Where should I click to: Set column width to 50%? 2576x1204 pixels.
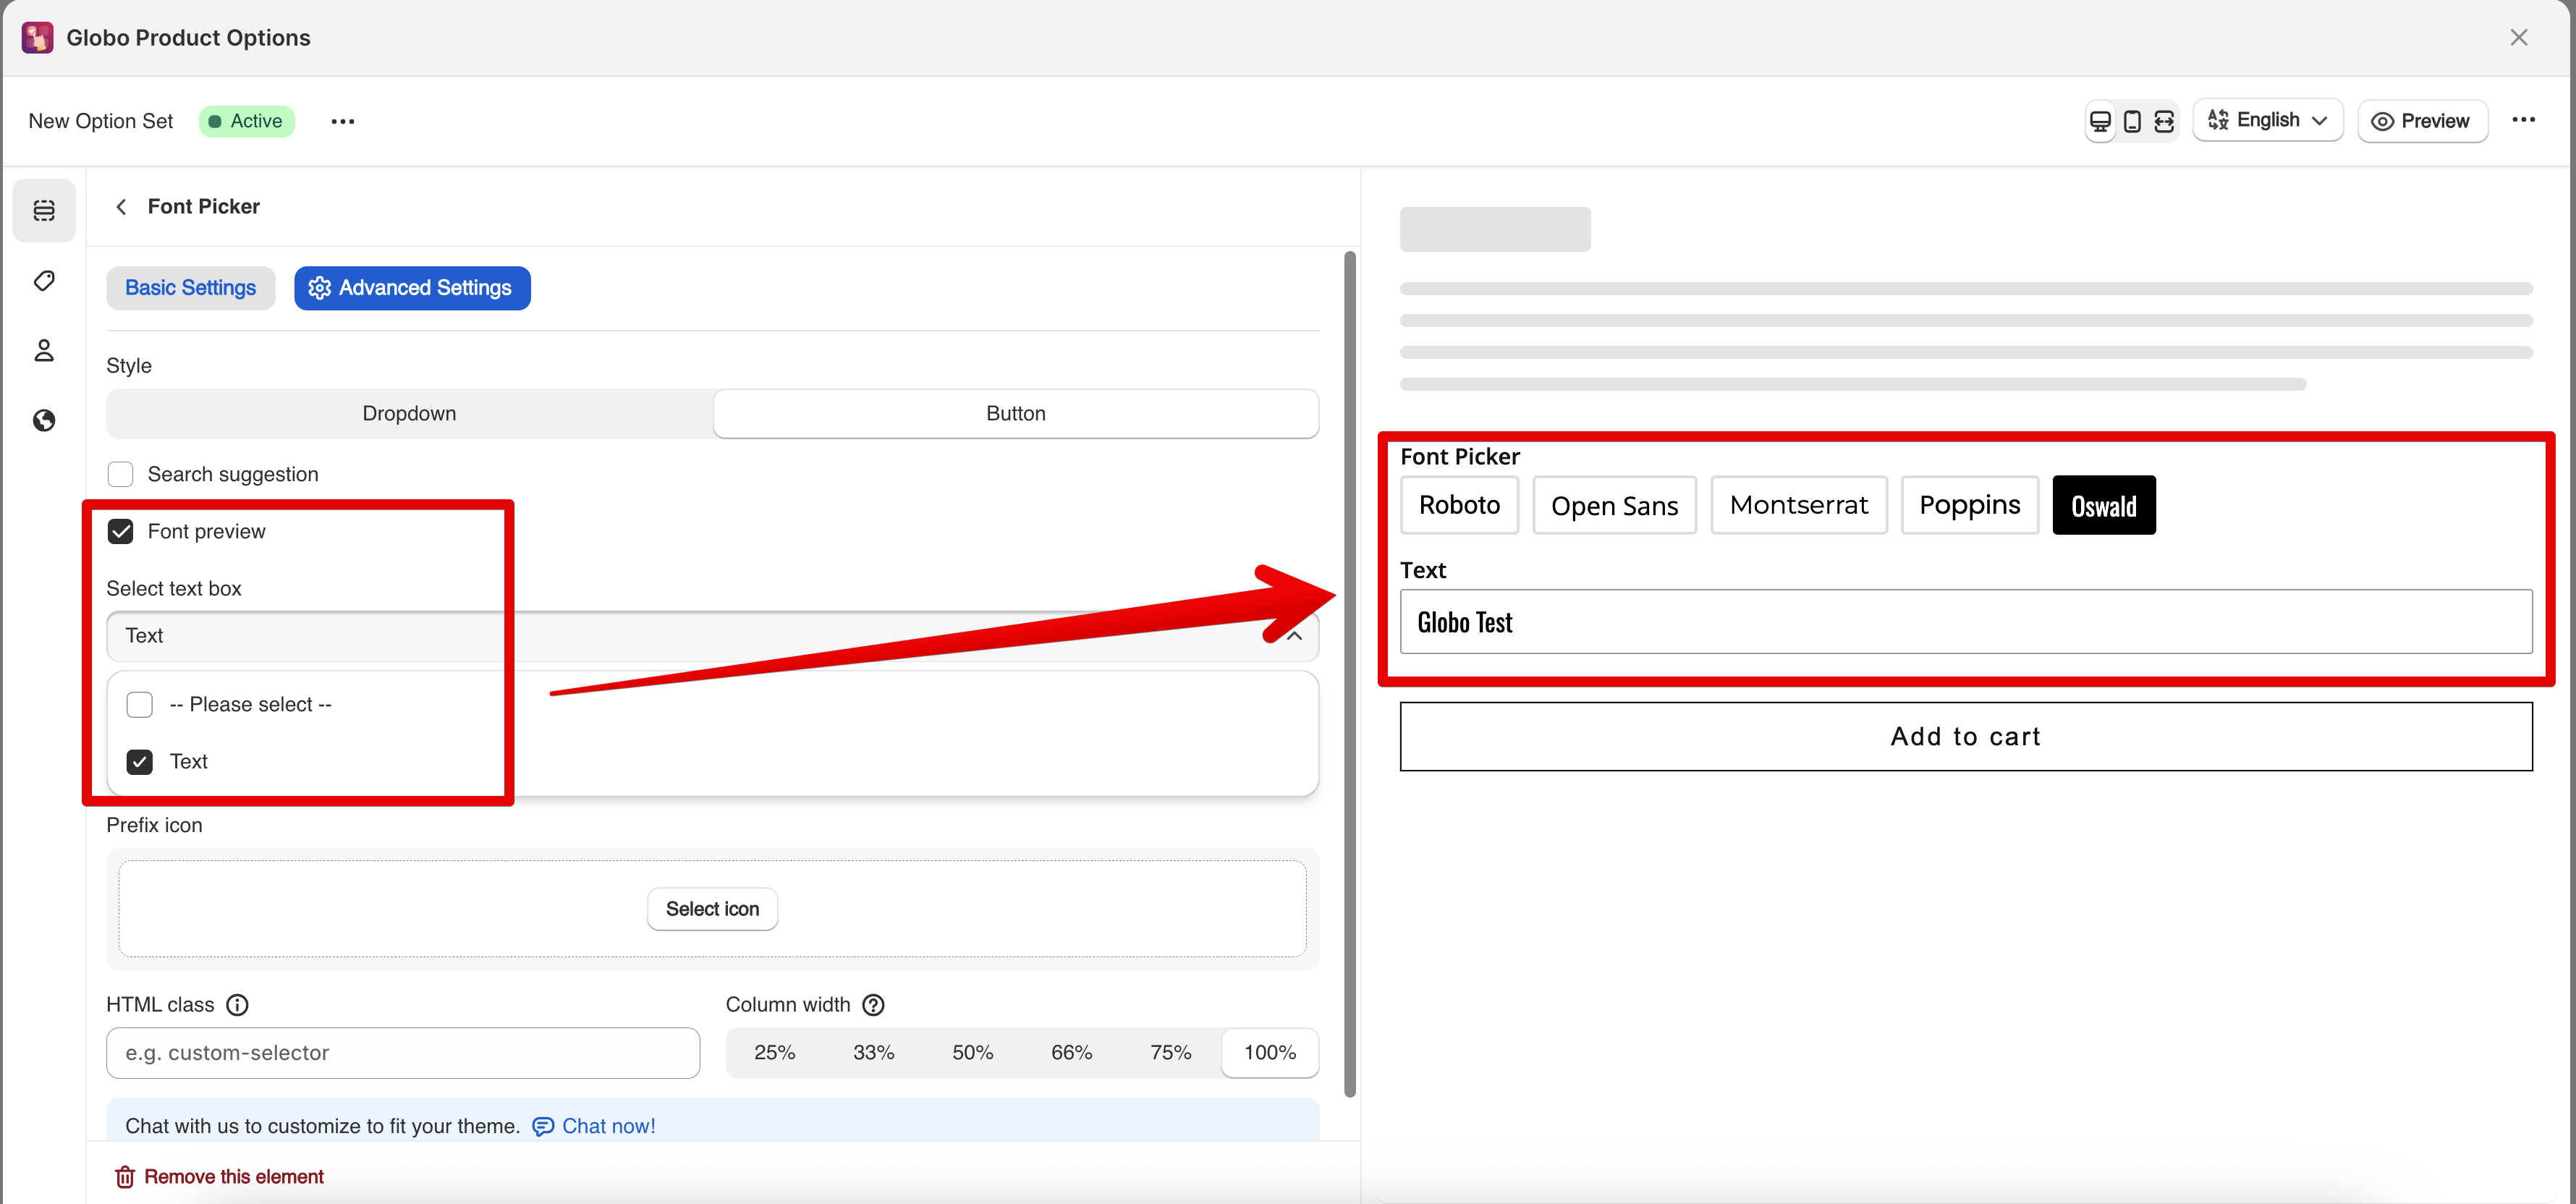(972, 1053)
